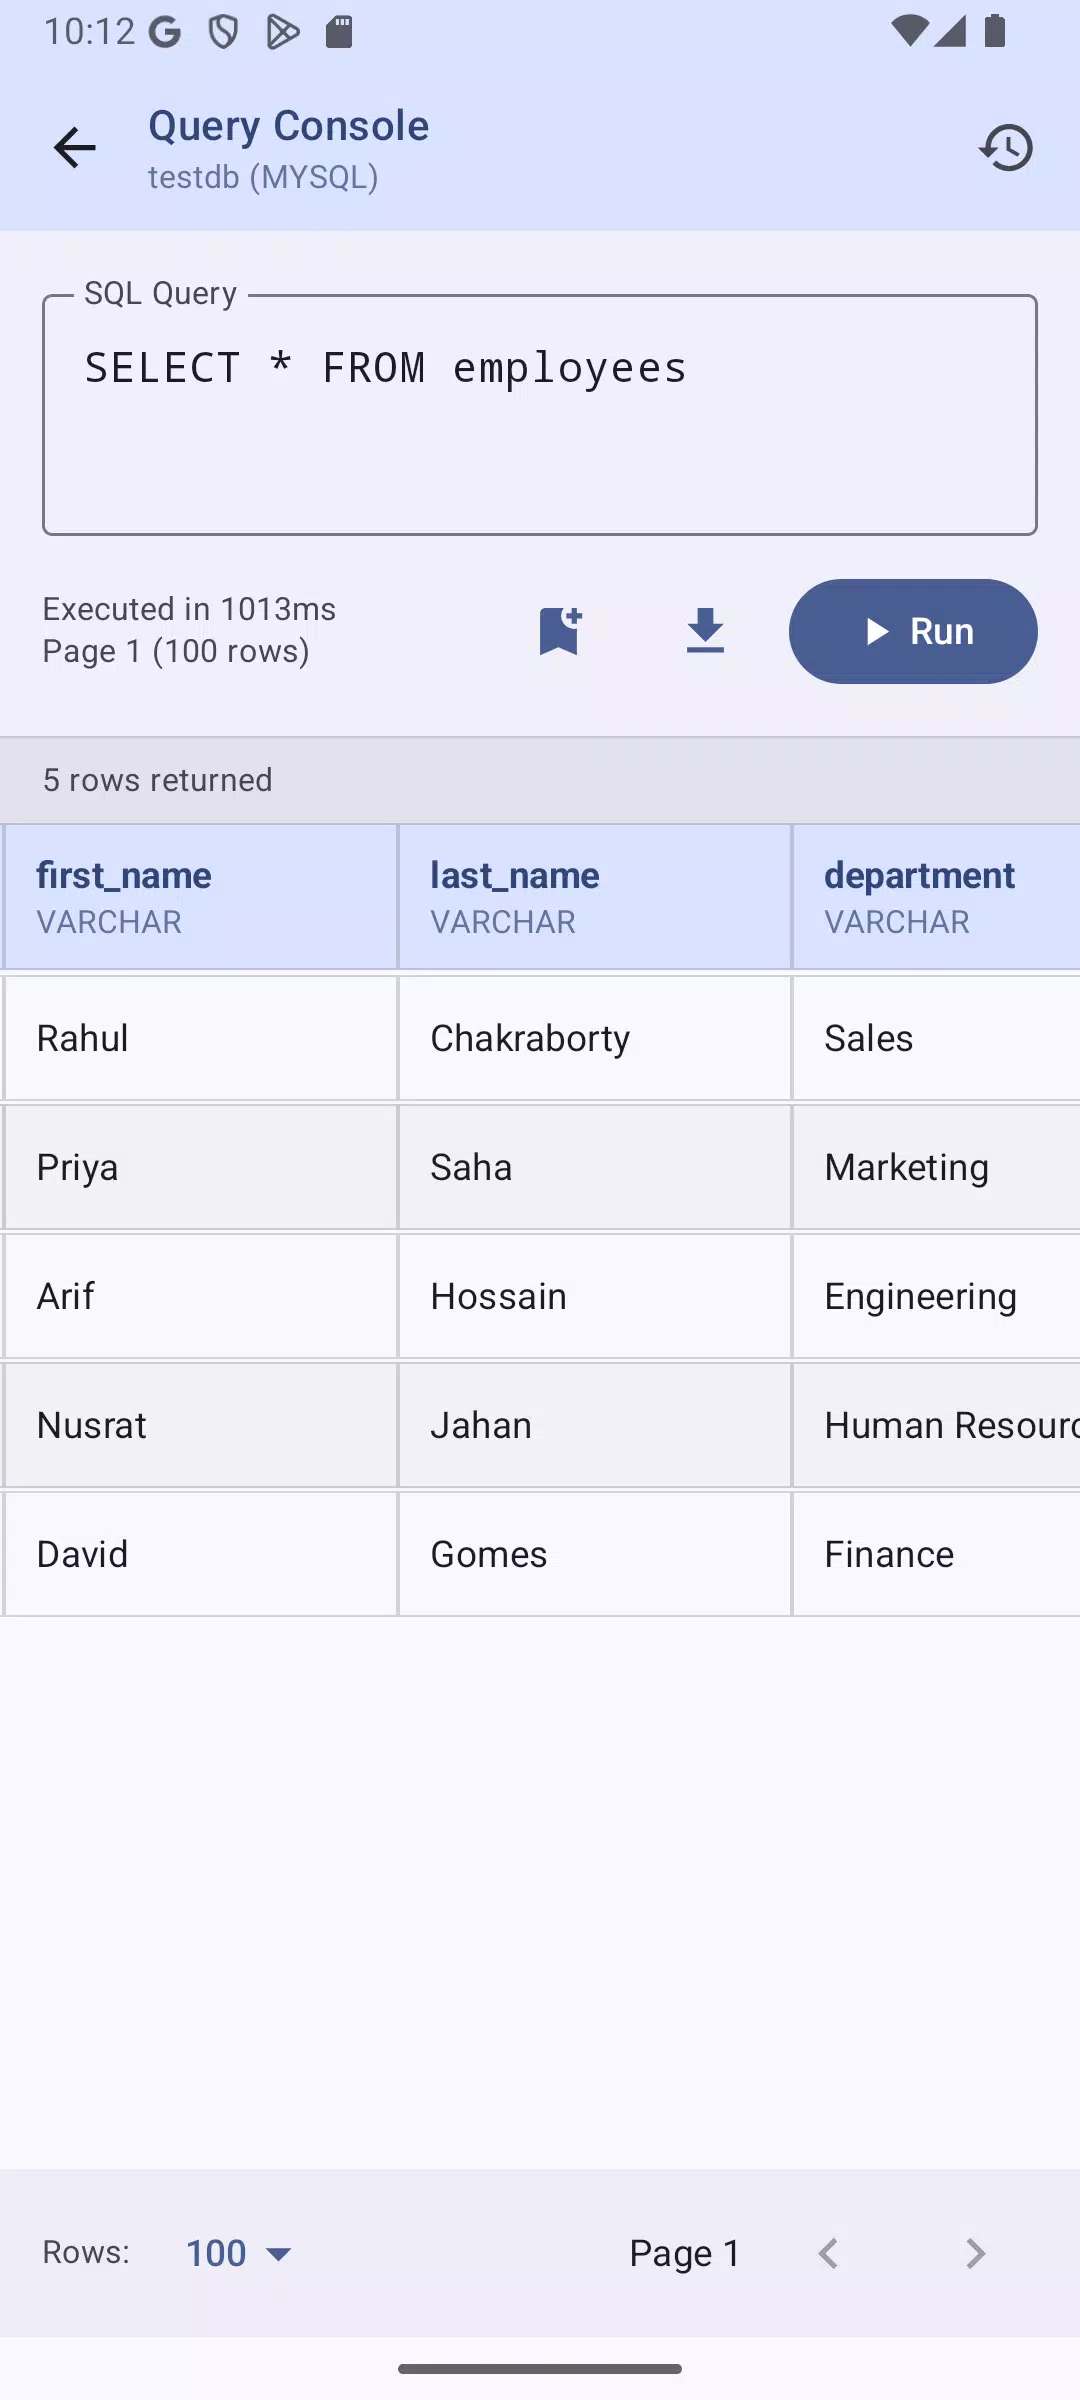
Task: Select the last_name column header
Action: pyautogui.click(x=594, y=896)
